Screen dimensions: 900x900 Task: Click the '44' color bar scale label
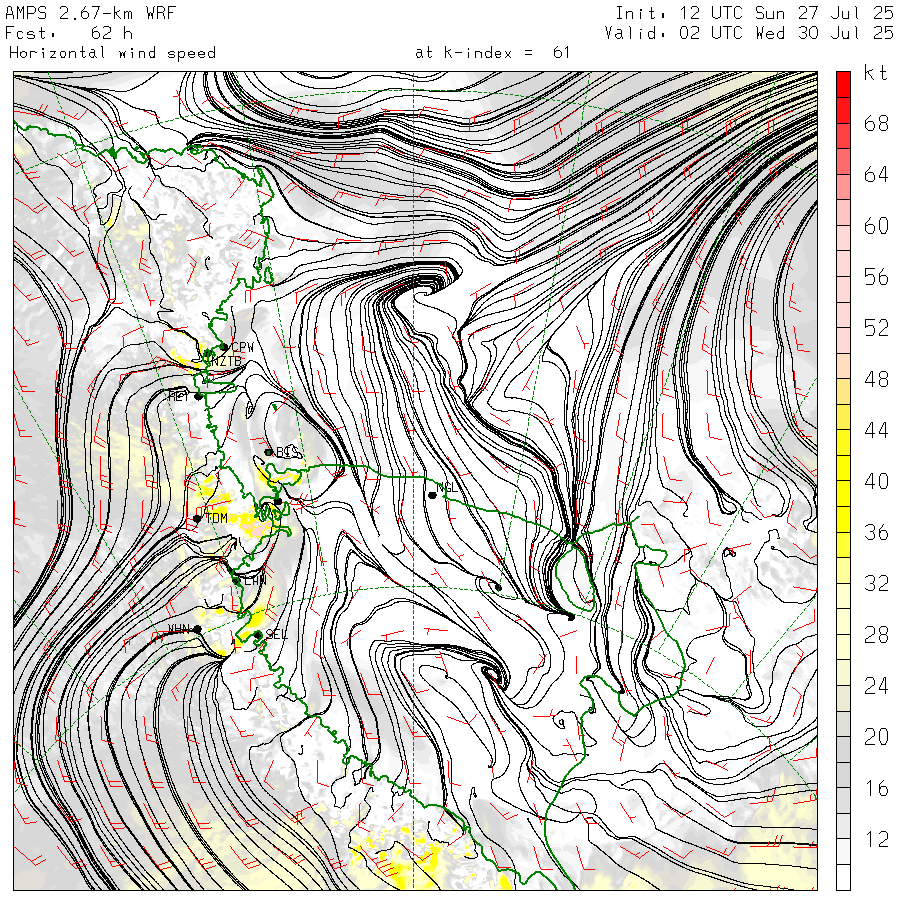point(876,430)
